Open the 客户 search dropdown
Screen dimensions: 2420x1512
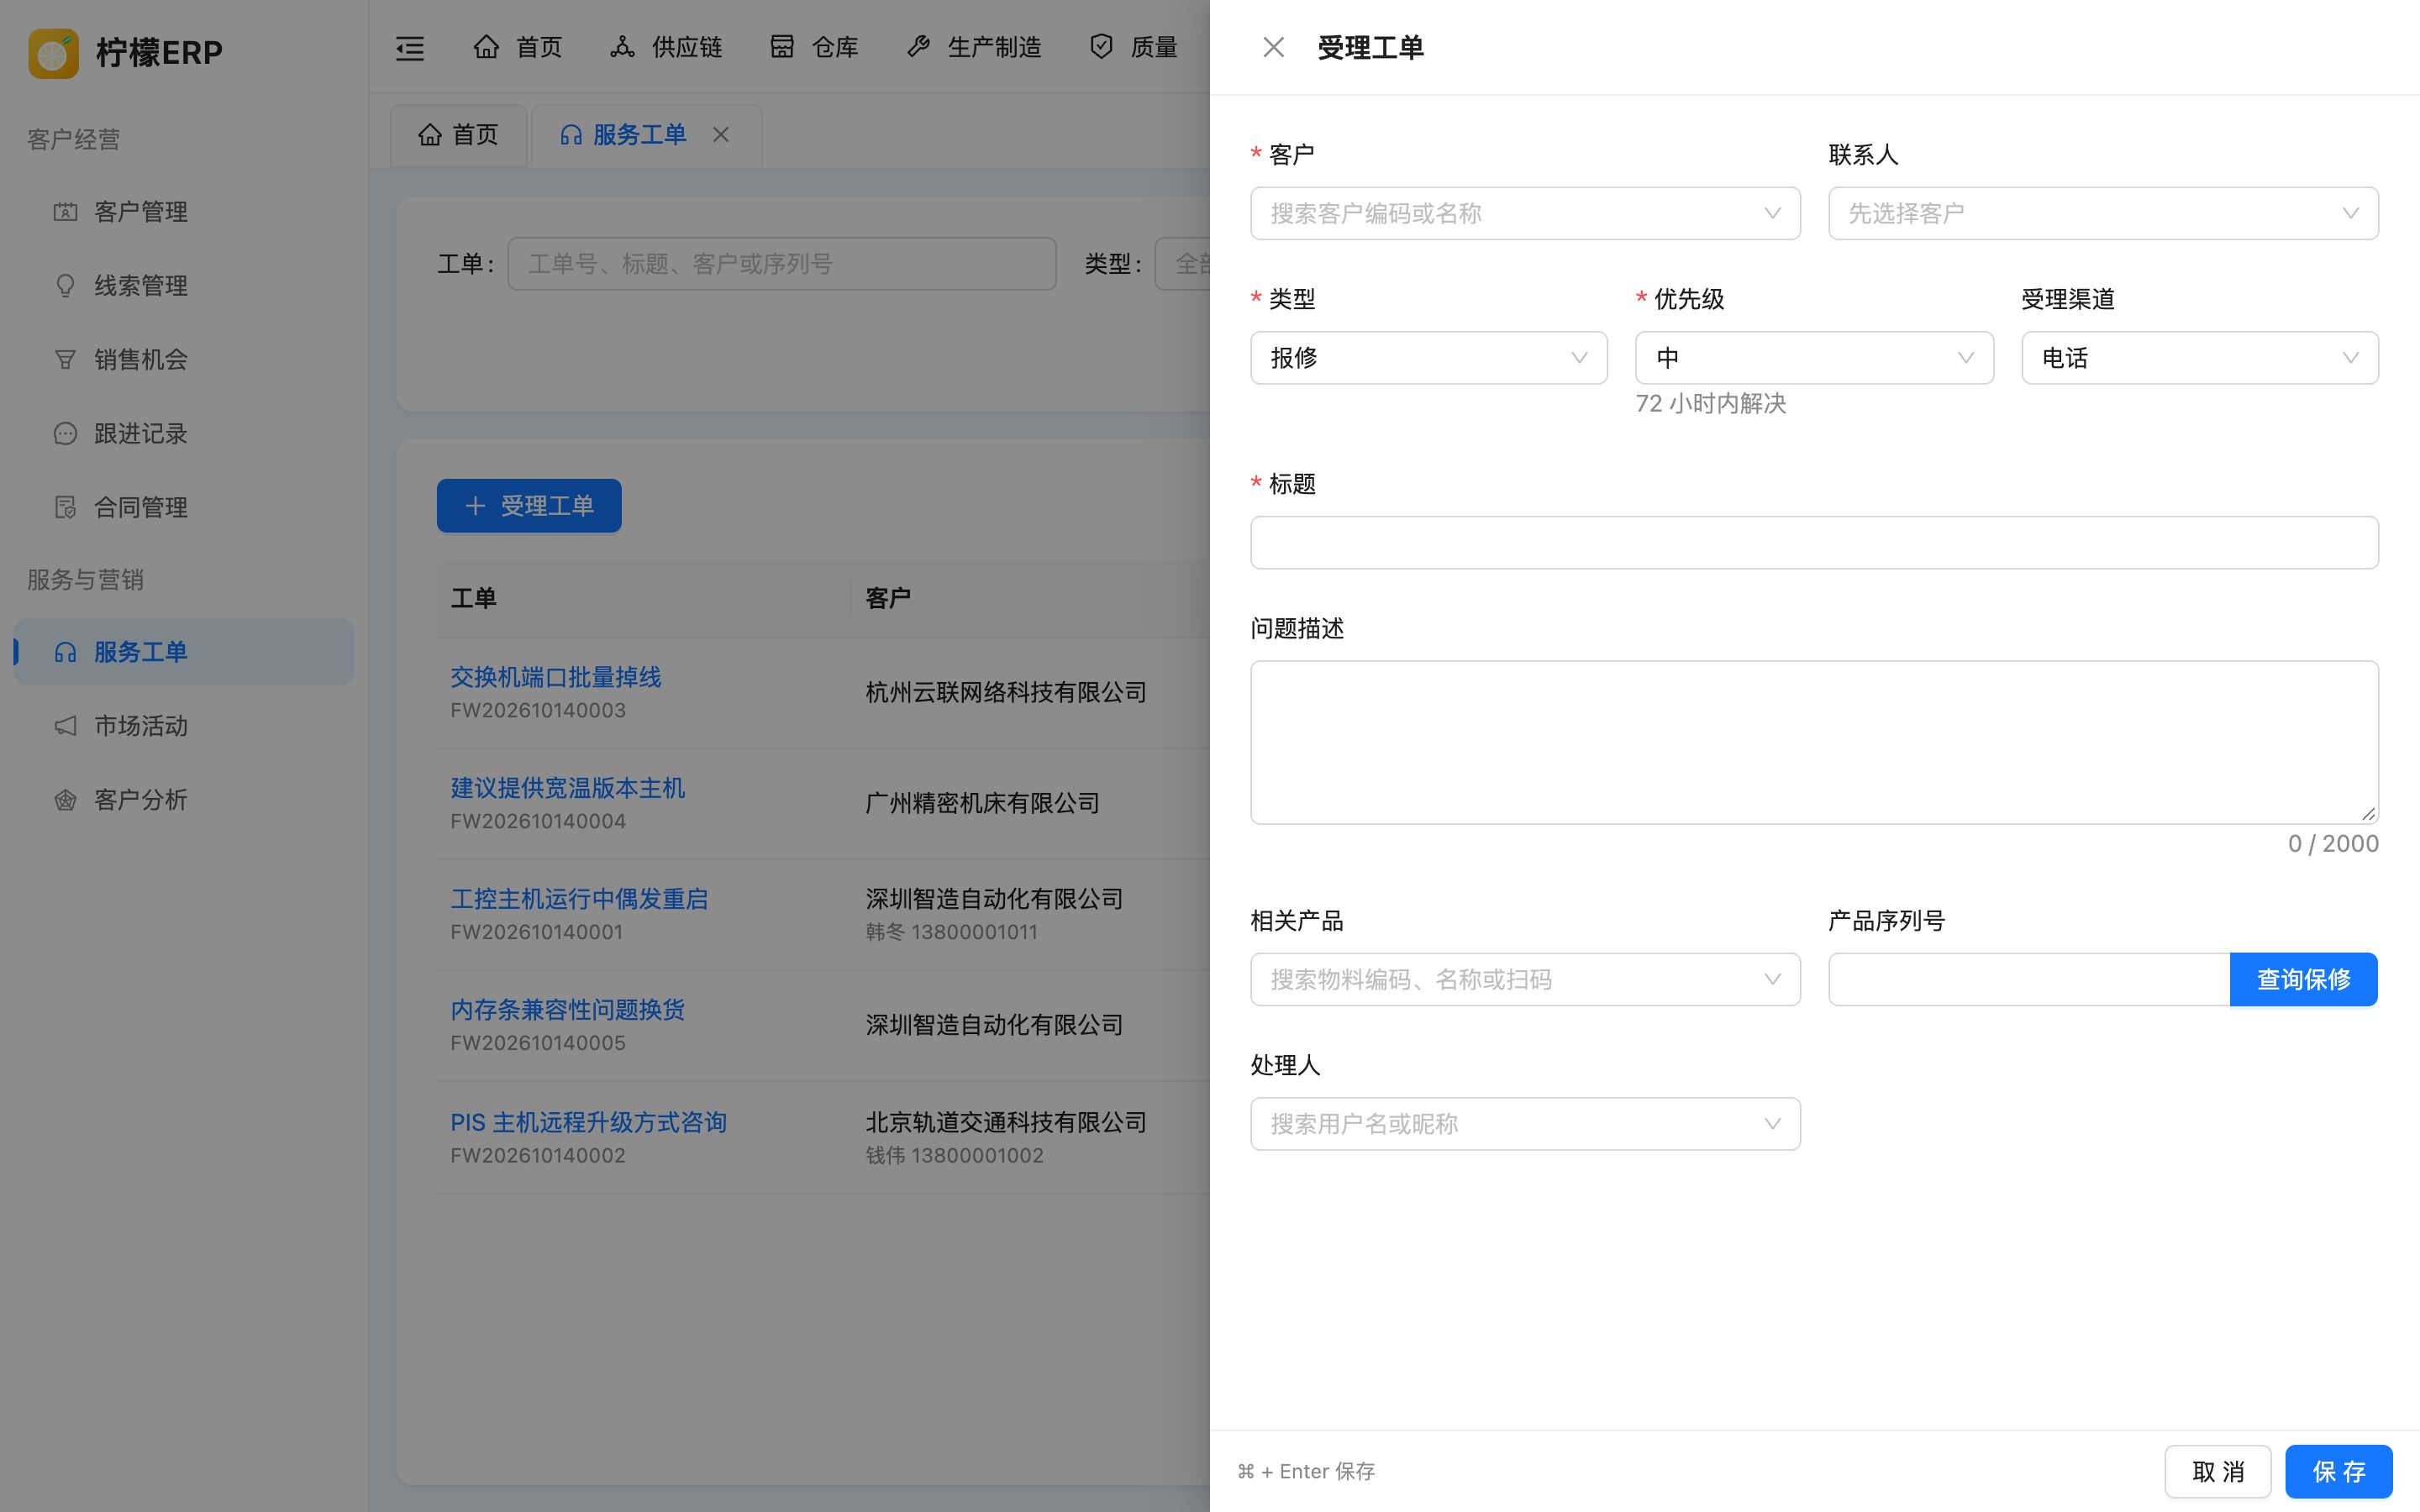(1525, 213)
